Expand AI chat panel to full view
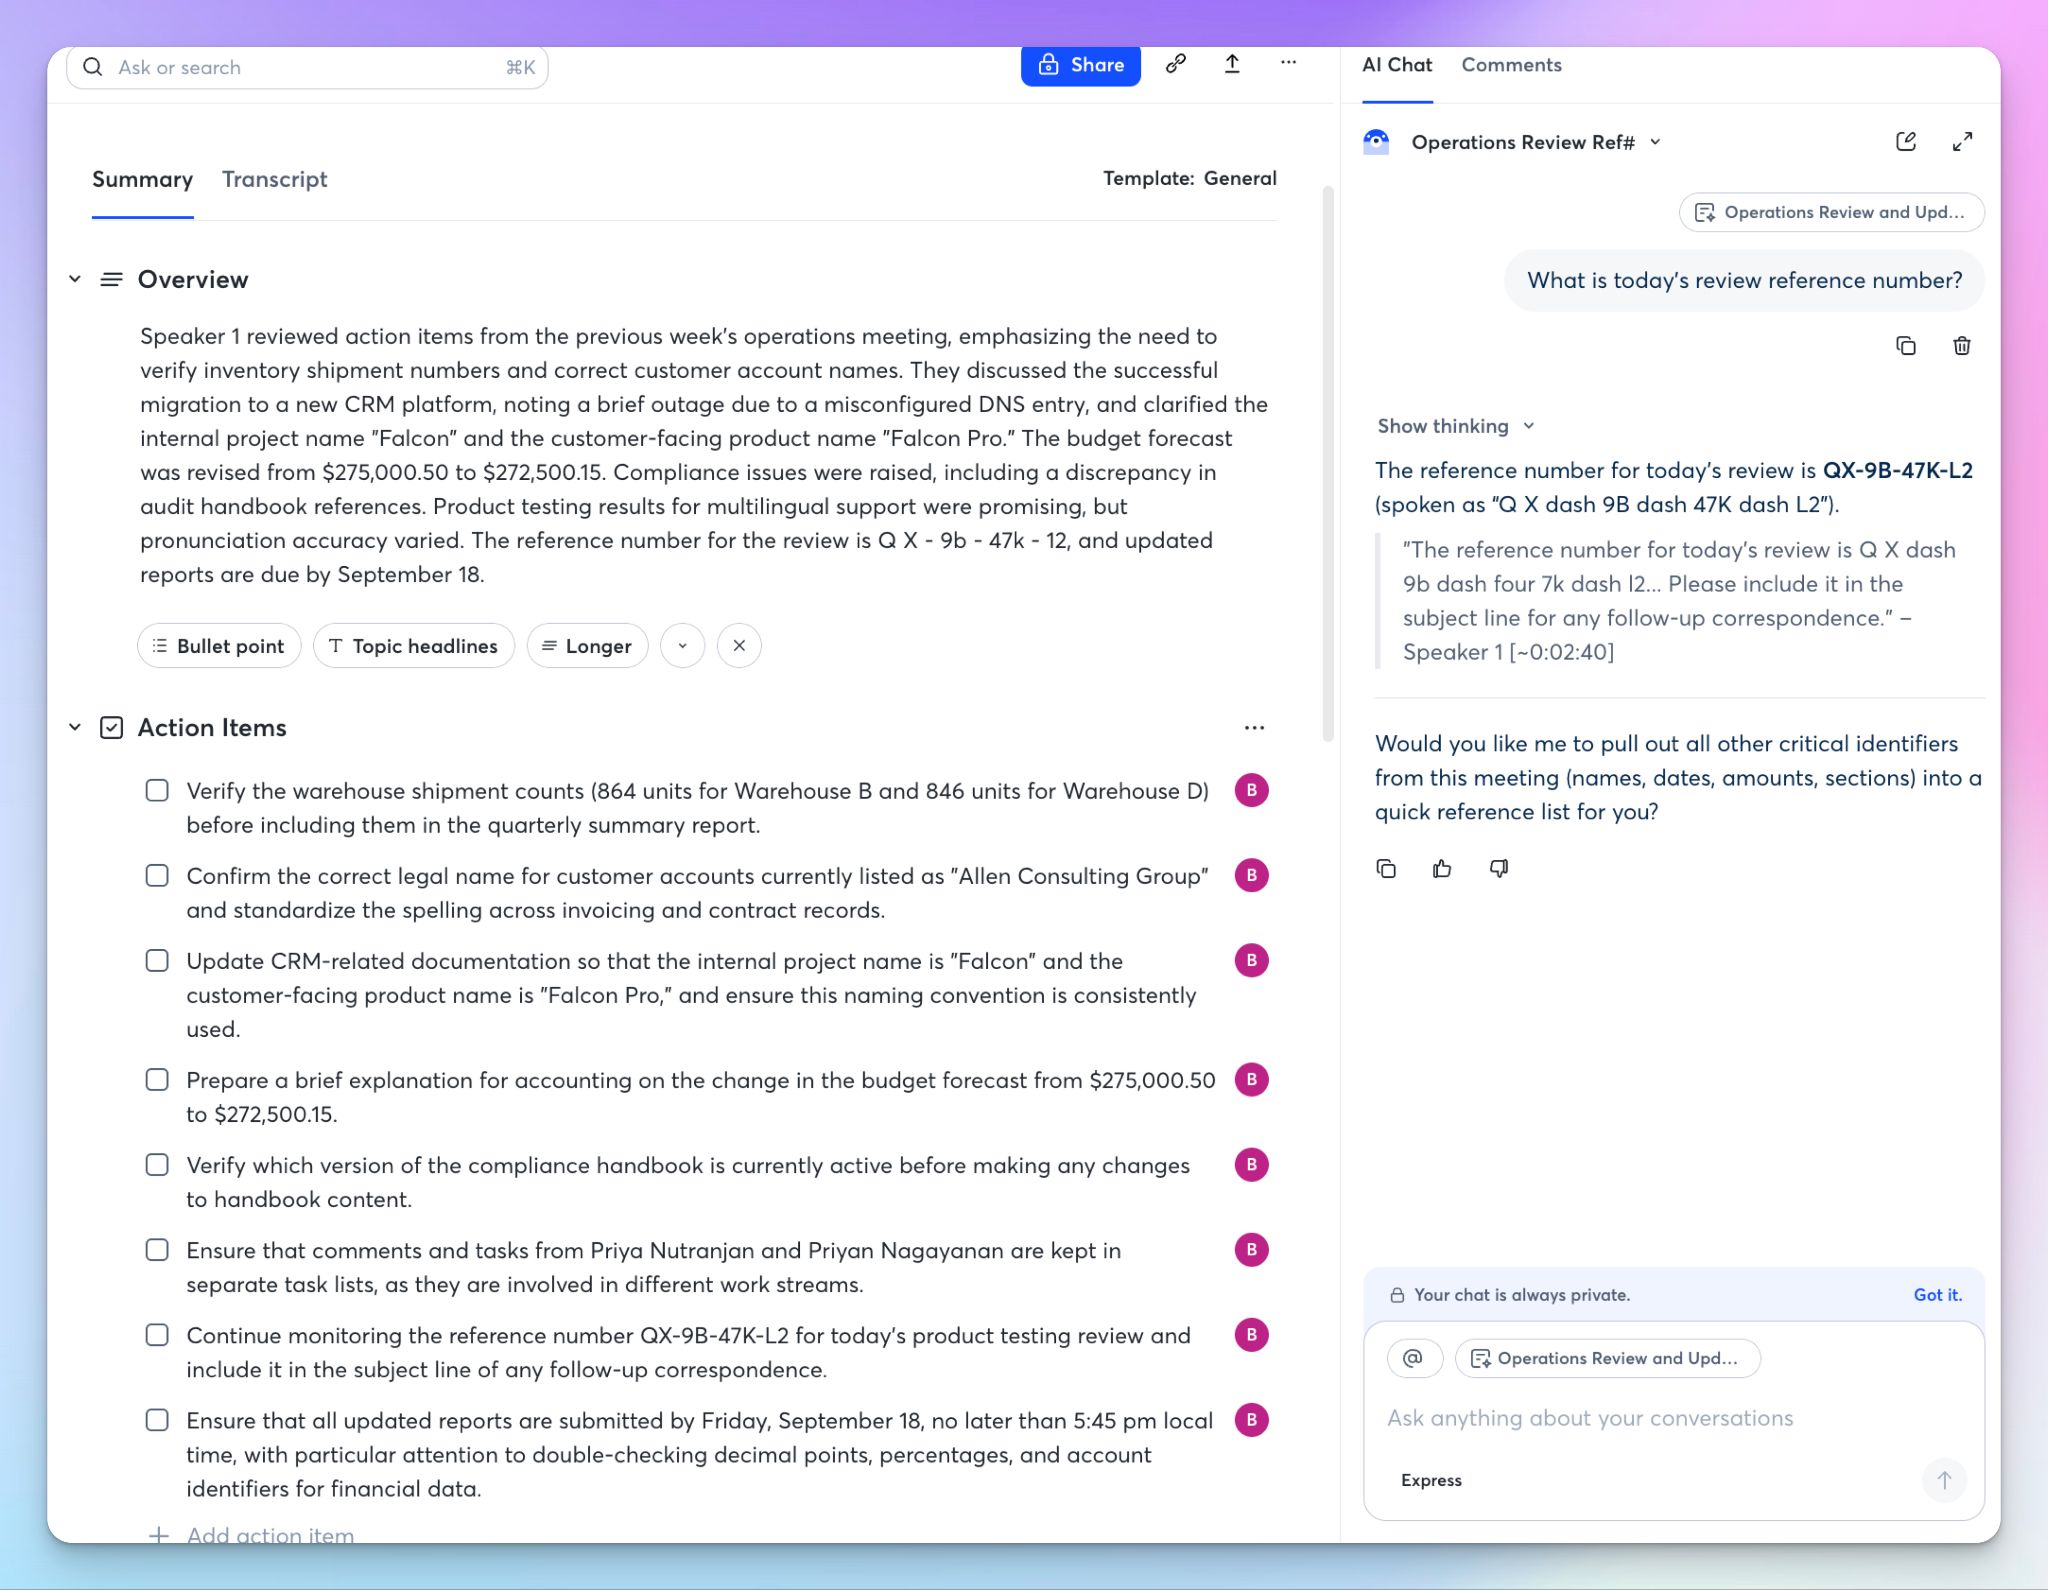Screen dimensions: 2048x1590 tap(1962, 142)
